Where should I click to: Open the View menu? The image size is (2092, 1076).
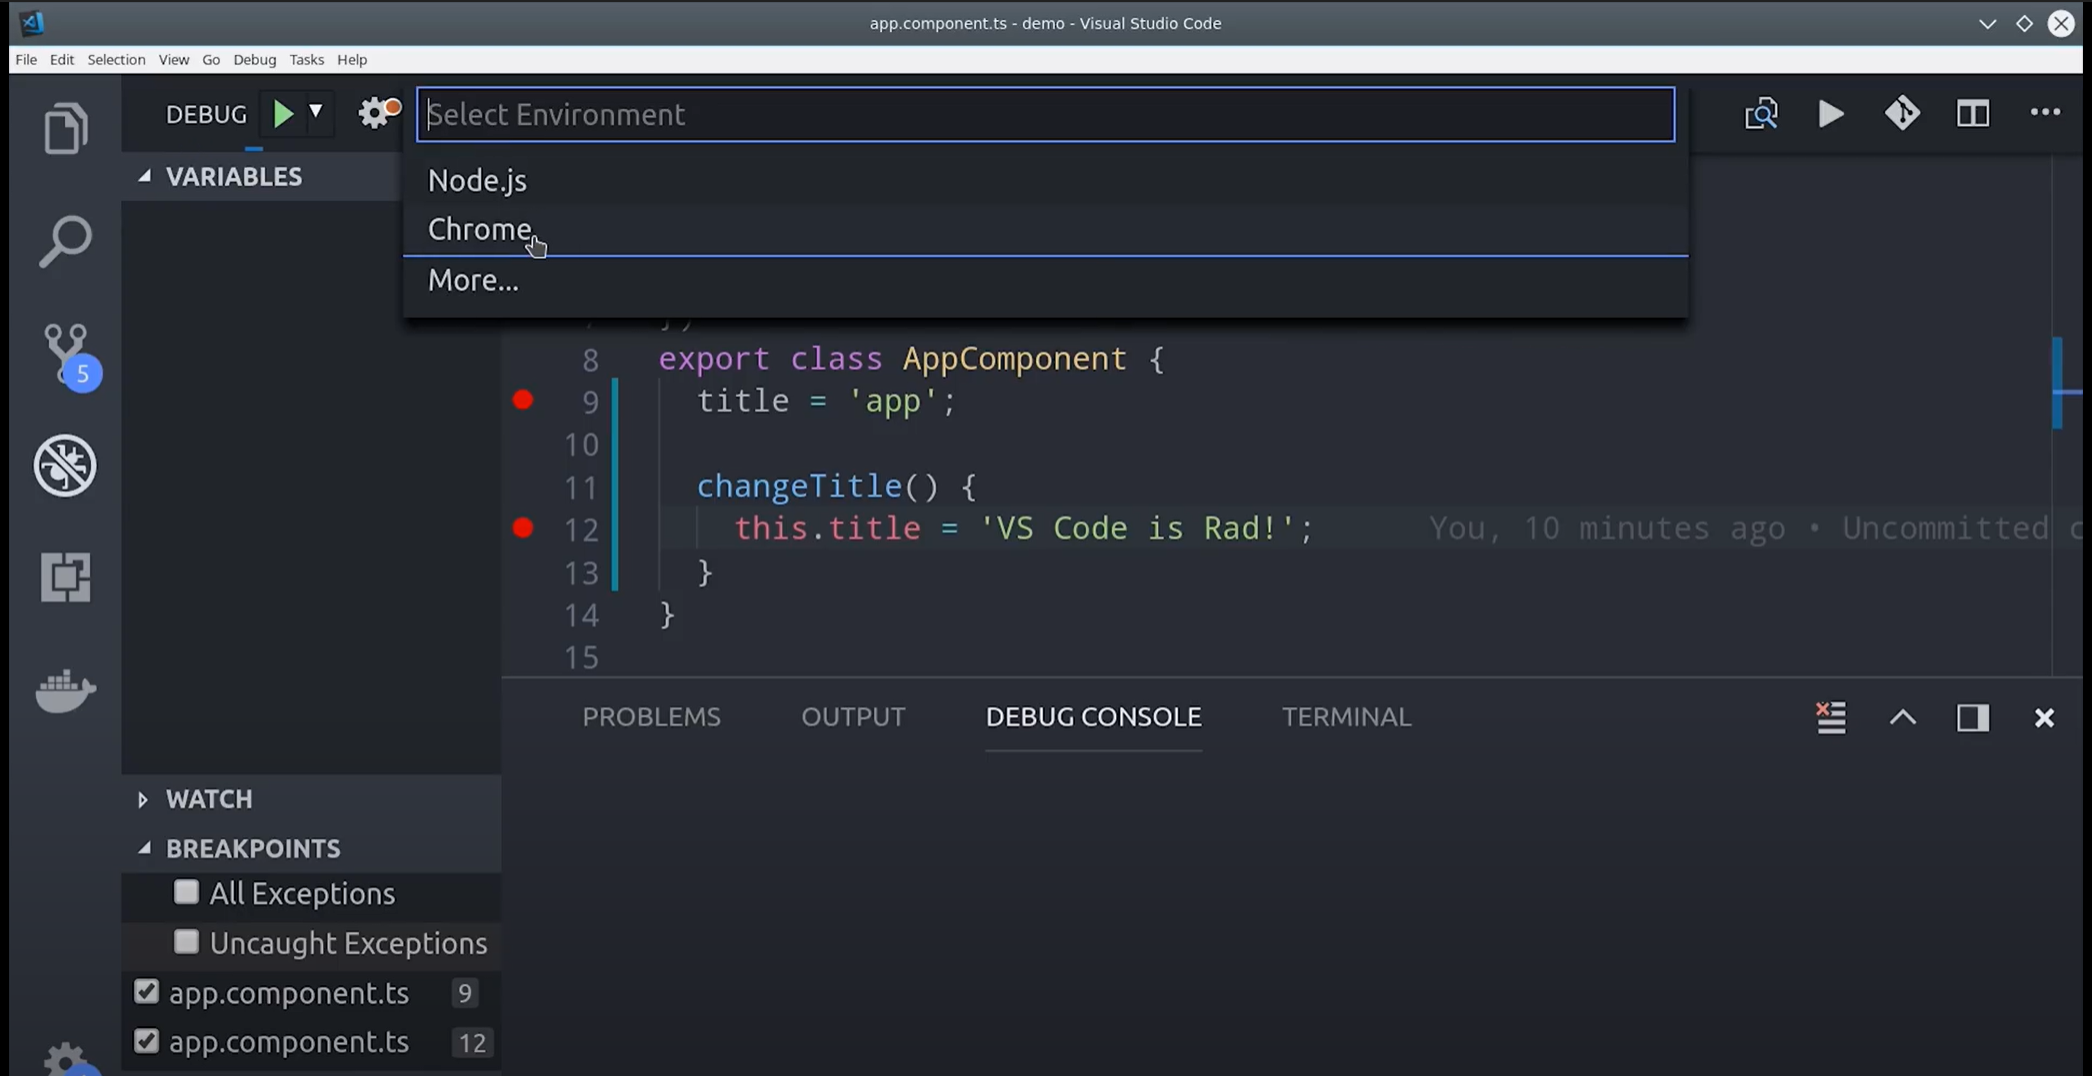coord(173,59)
